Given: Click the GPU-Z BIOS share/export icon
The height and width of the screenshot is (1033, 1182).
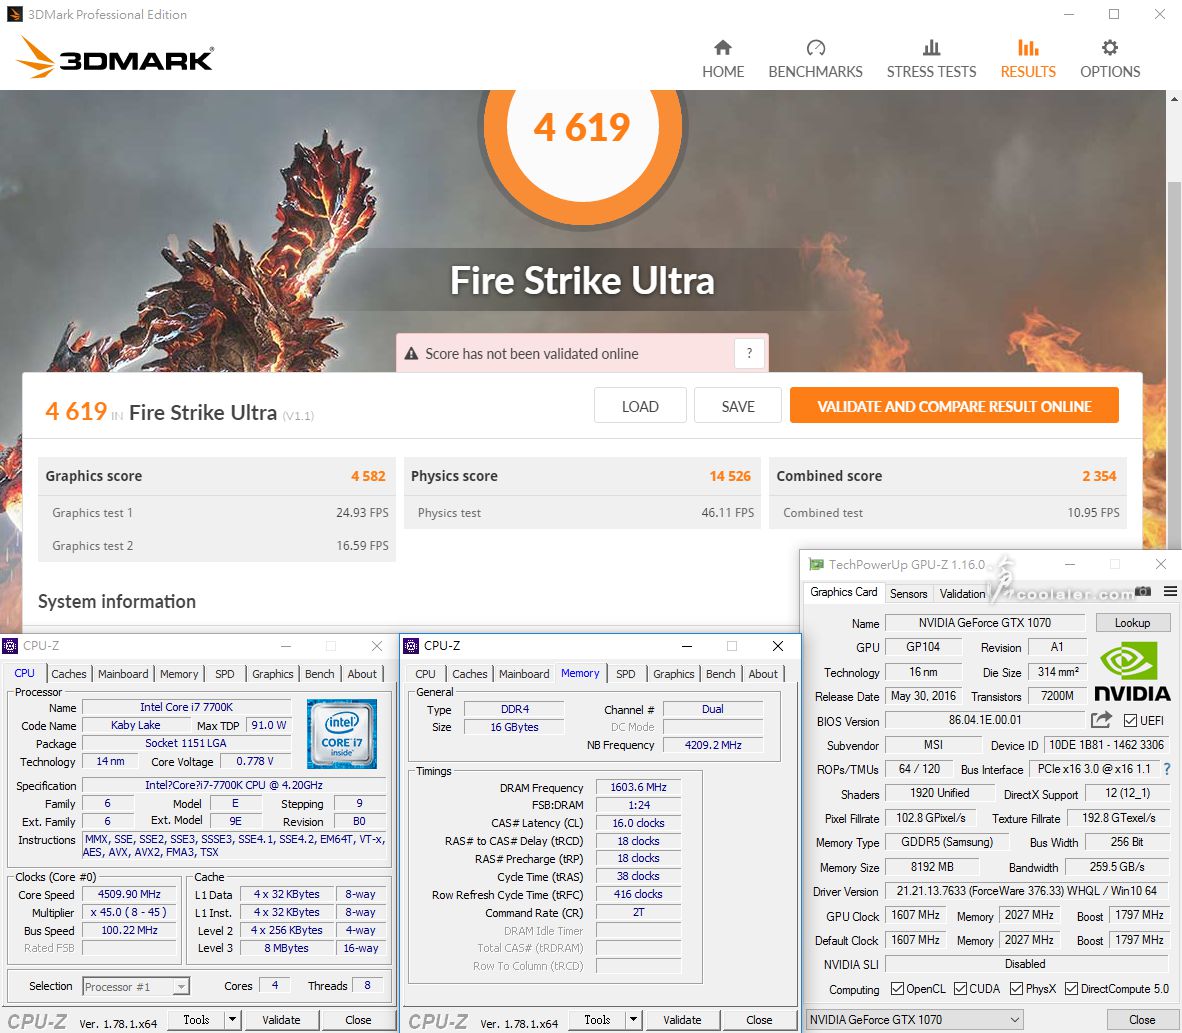Looking at the screenshot, I should pyautogui.click(x=1101, y=720).
